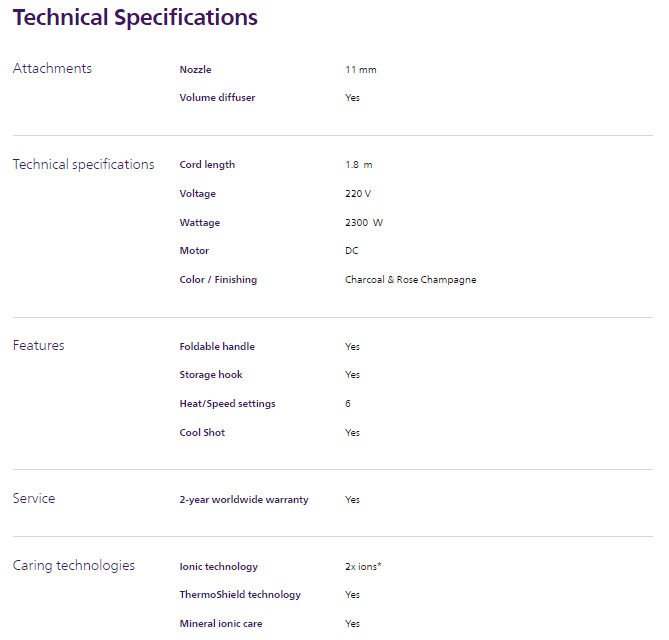Viewport: 669px width, 640px height.
Task: Click the Storage hook label
Action: coord(211,375)
